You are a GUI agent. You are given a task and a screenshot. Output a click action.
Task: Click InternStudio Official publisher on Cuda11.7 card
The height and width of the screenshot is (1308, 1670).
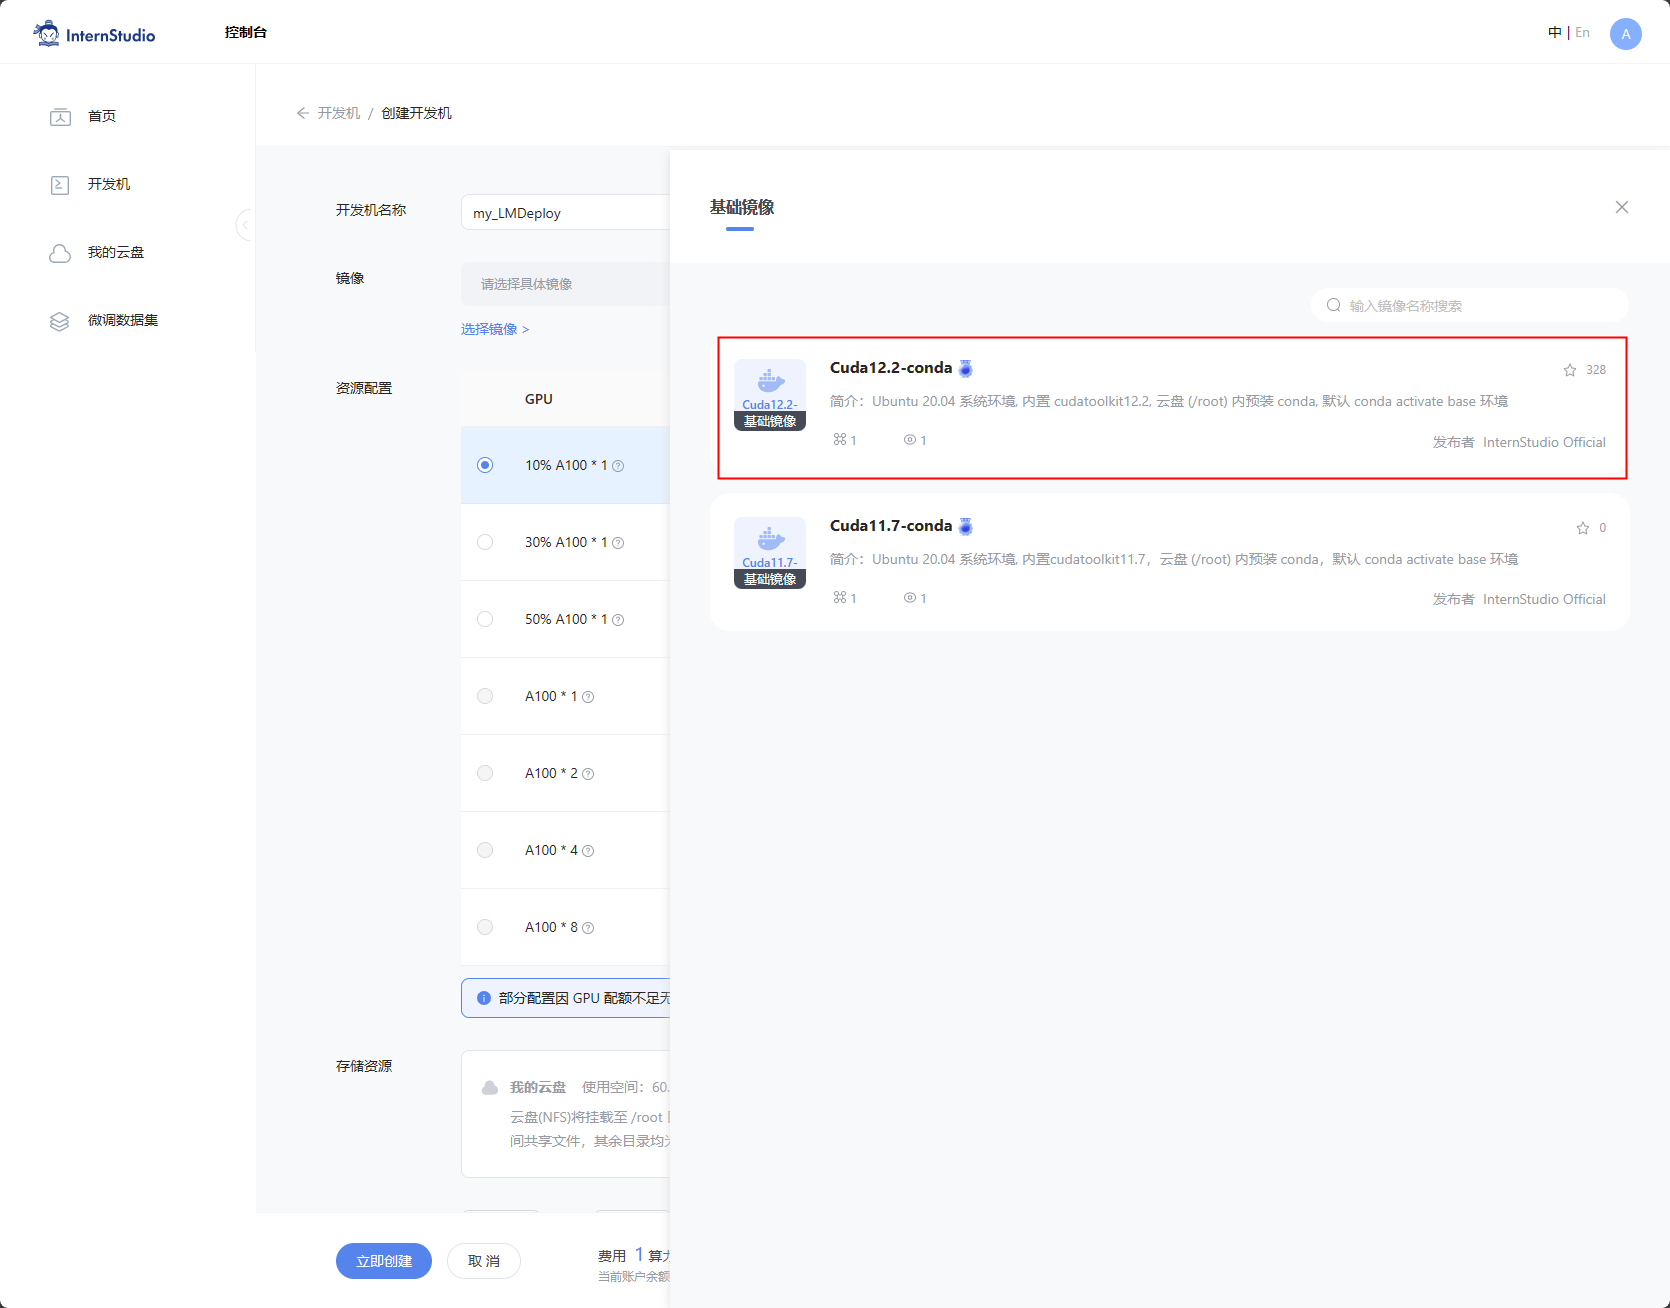click(1544, 599)
